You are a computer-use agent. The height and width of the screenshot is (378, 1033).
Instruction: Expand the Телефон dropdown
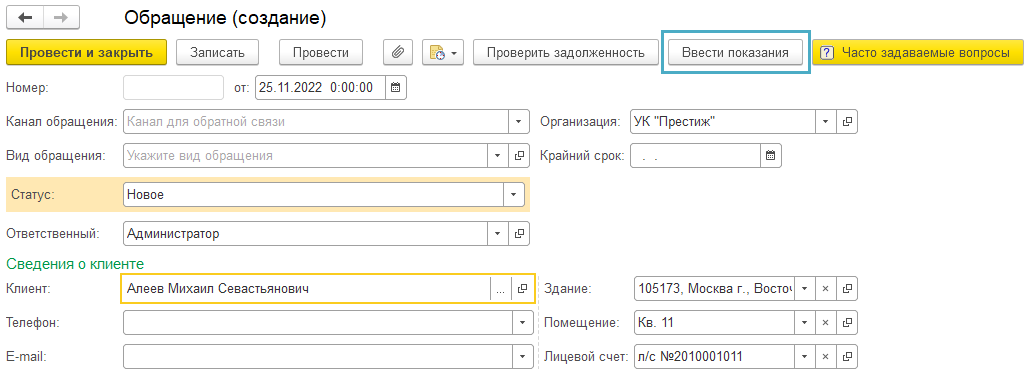coord(522,323)
